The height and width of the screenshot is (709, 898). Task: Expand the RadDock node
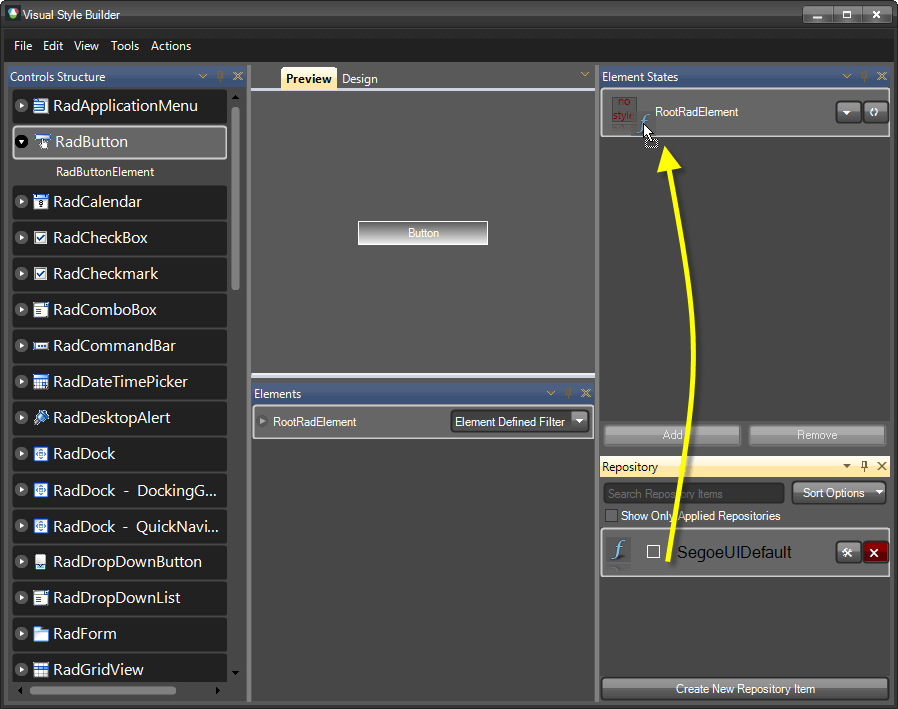[22, 454]
